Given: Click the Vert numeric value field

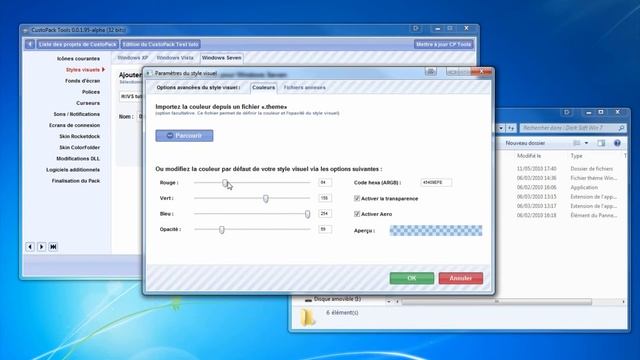Looking at the screenshot, I should (x=325, y=198).
